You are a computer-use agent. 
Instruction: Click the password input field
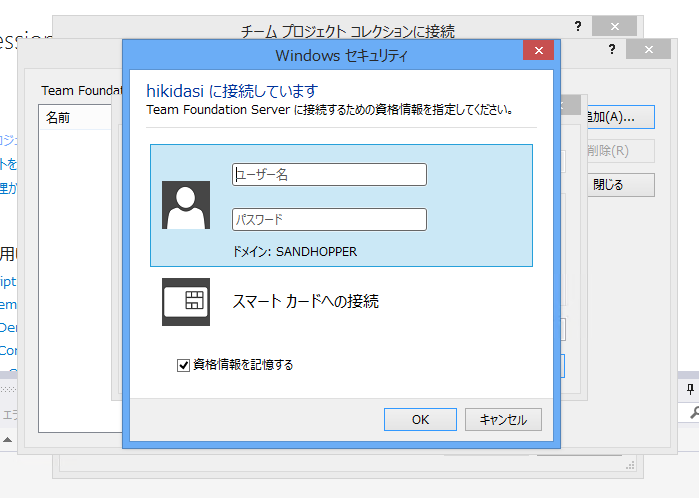(329, 219)
